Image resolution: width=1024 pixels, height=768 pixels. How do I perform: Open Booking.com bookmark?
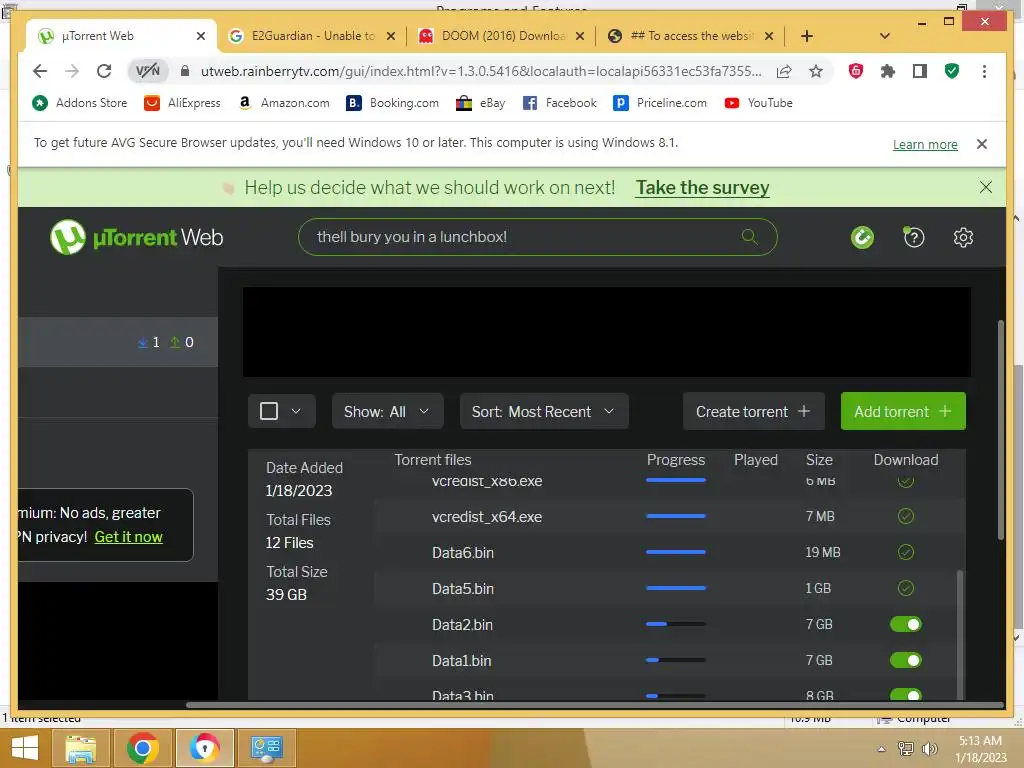[x=392, y=103]
